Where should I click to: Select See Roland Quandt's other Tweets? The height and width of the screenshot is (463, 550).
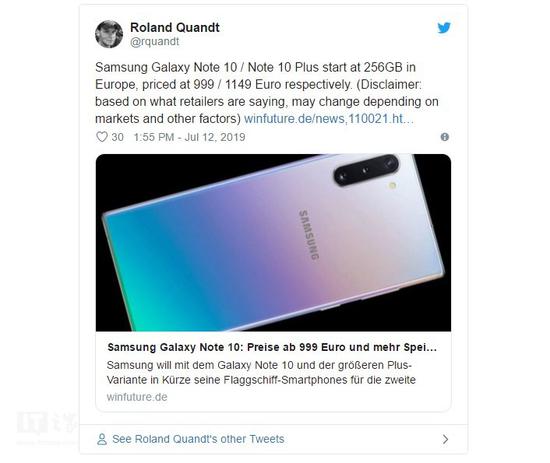click(198, 439)
